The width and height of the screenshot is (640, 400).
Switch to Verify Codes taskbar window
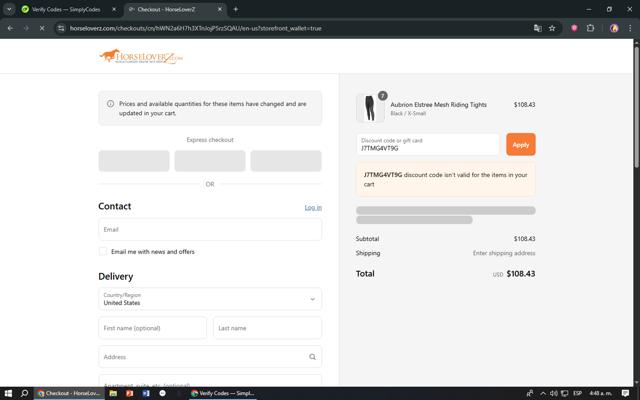click(x=223, y=393)
